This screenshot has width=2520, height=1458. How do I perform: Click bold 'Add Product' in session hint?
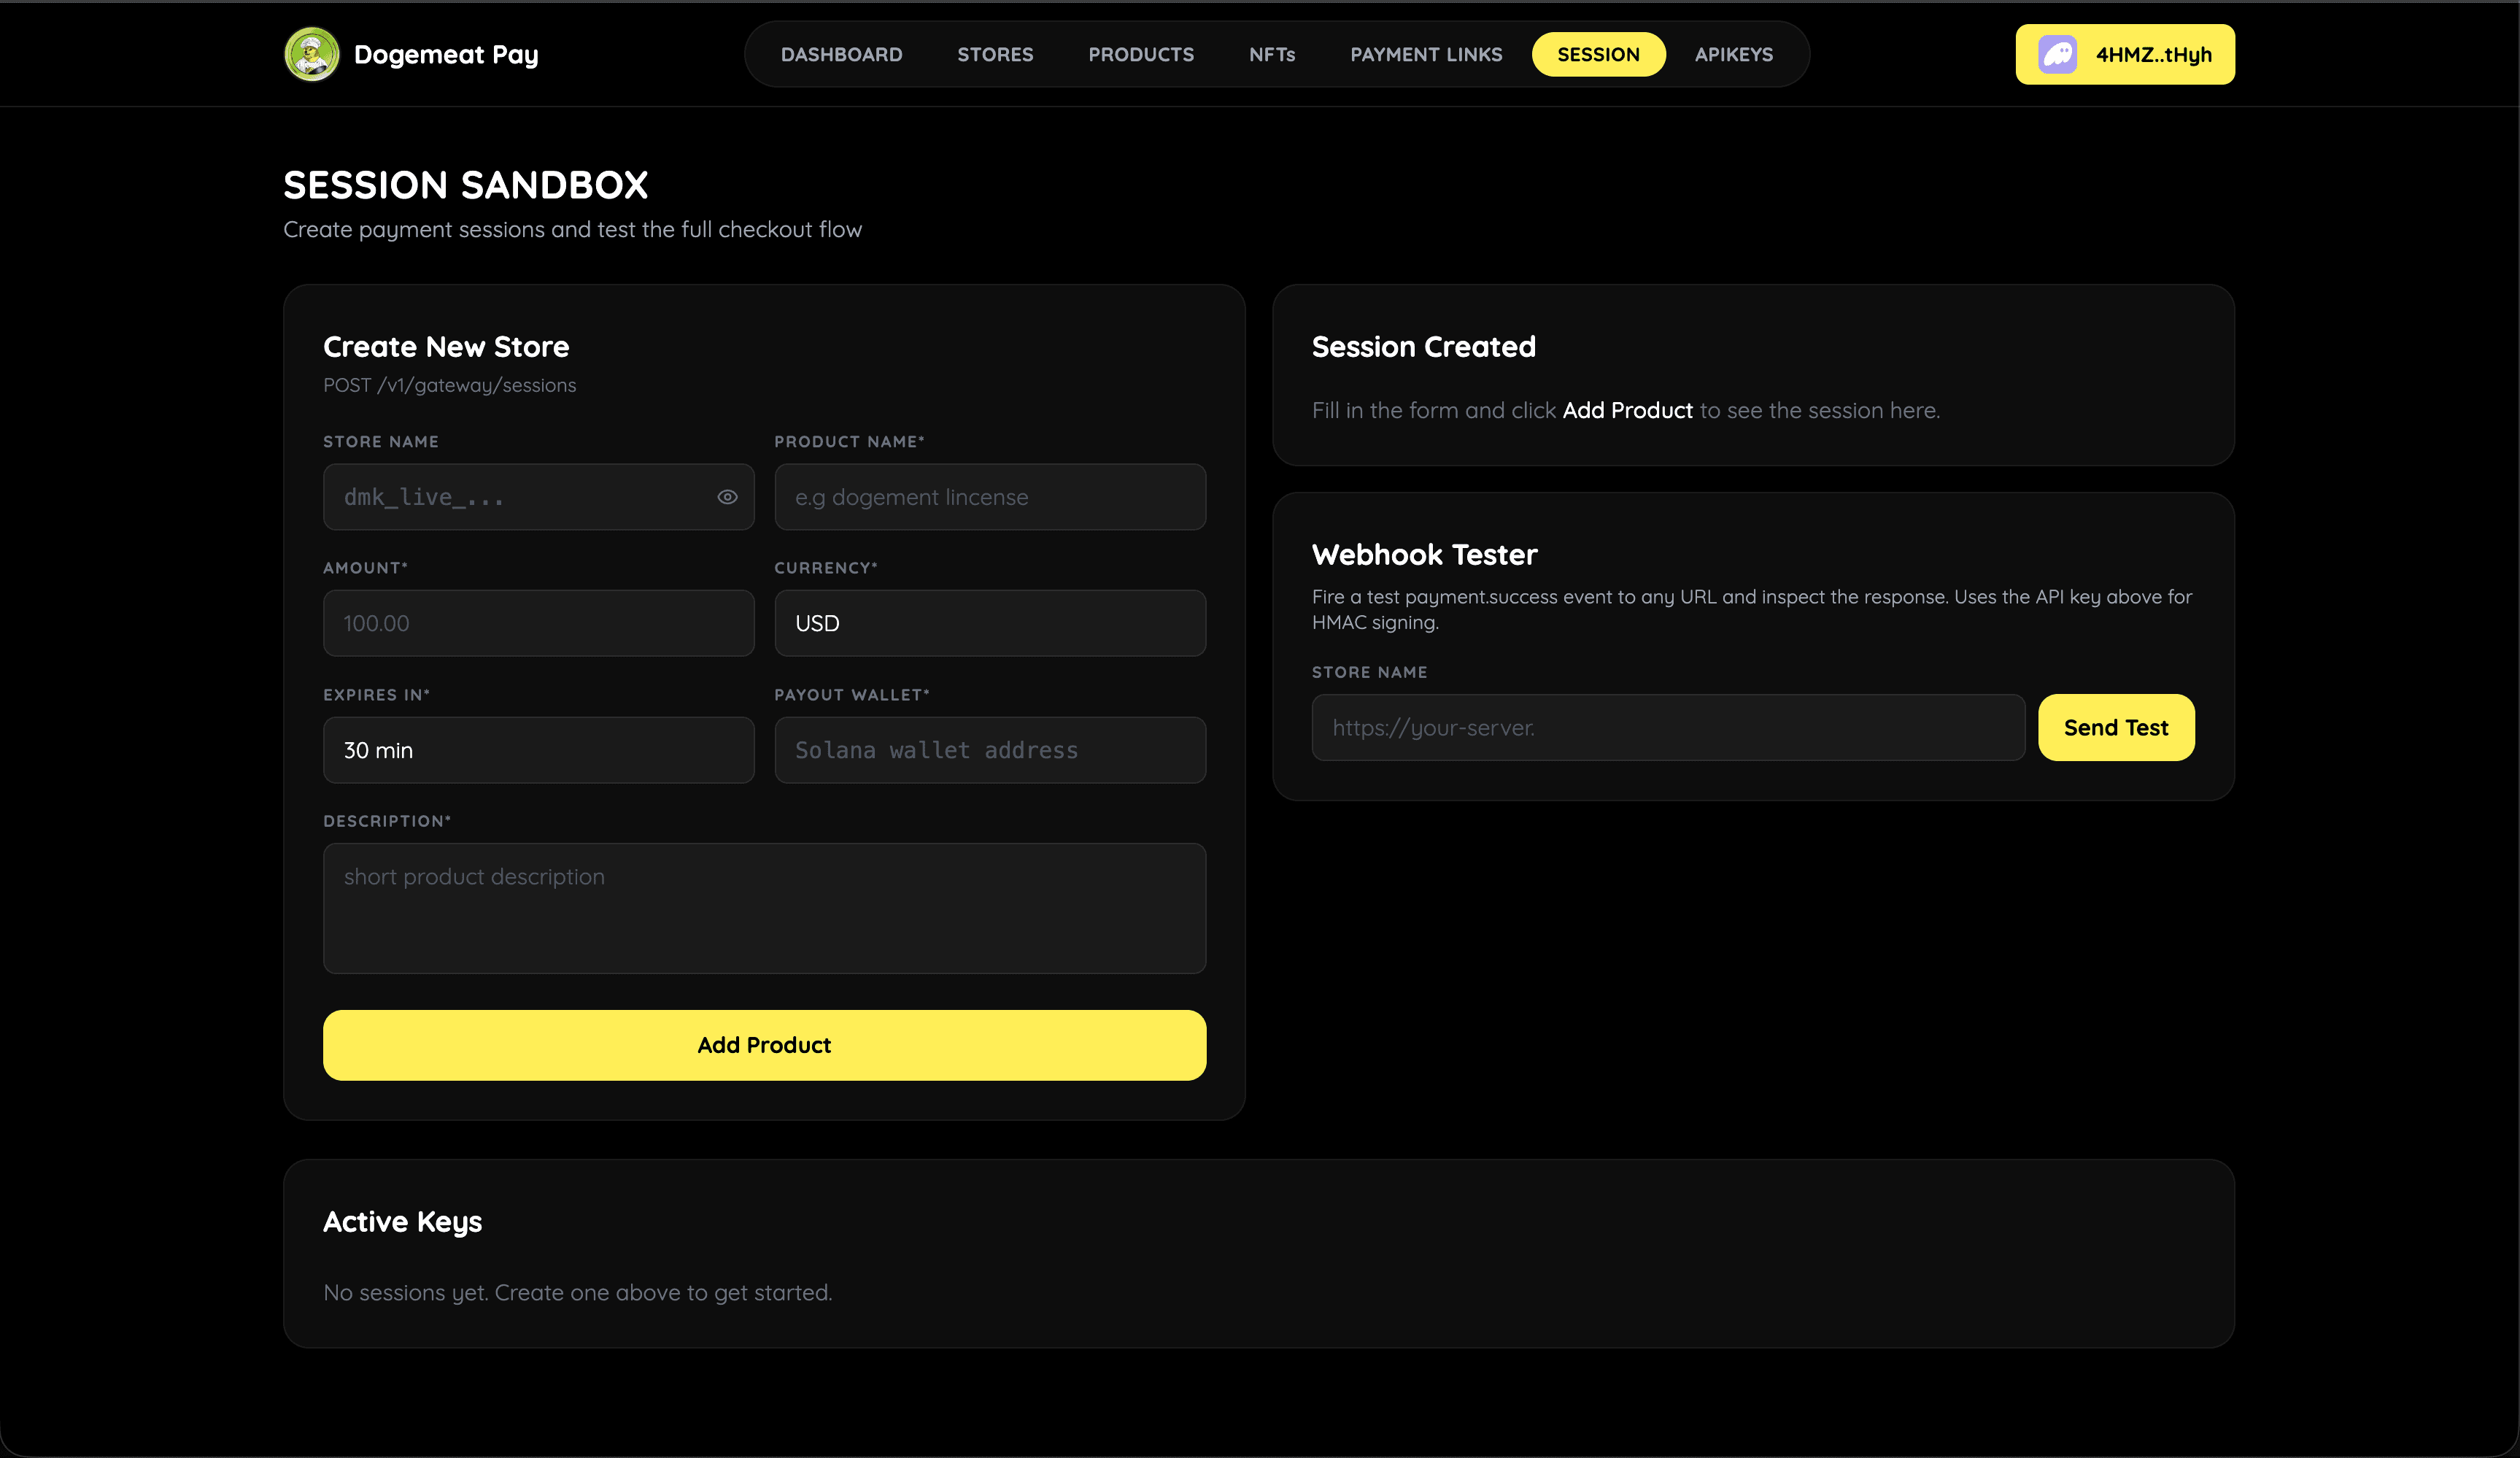pyautogui.click(x=1627, y=411)
